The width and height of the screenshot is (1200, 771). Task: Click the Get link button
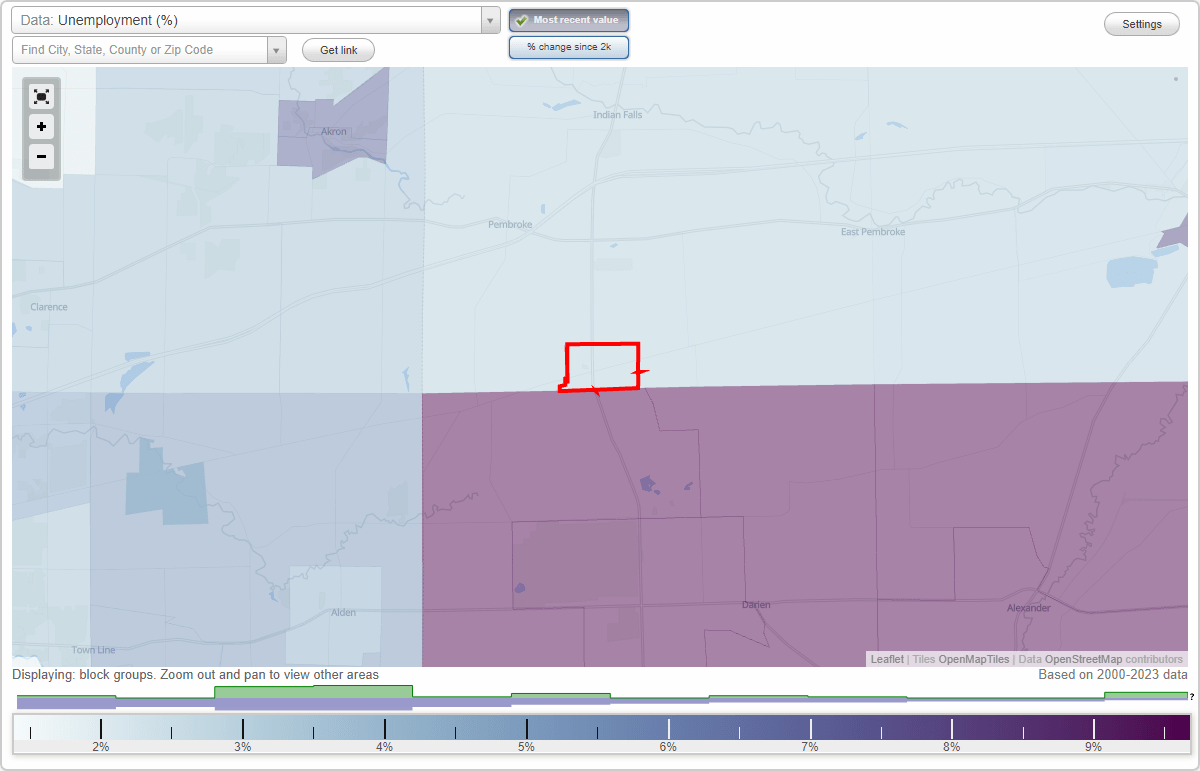338,50
